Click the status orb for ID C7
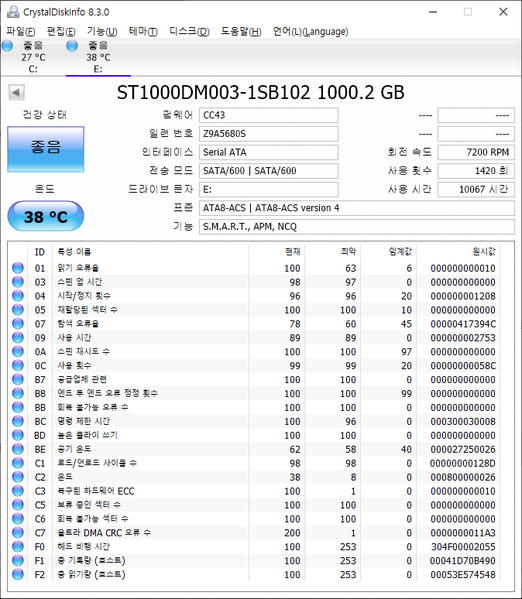 18,533
